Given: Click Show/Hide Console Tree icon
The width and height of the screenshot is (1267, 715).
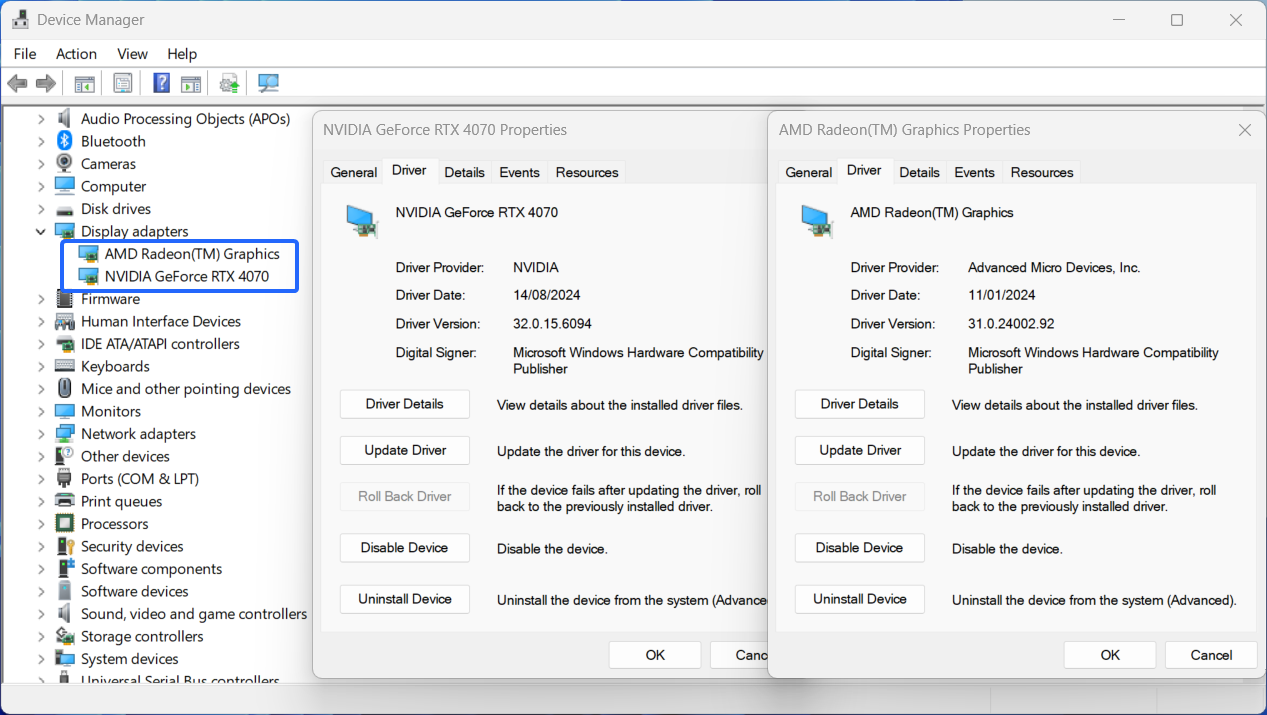Looking at the screenshot, I should tap(85, 84).
